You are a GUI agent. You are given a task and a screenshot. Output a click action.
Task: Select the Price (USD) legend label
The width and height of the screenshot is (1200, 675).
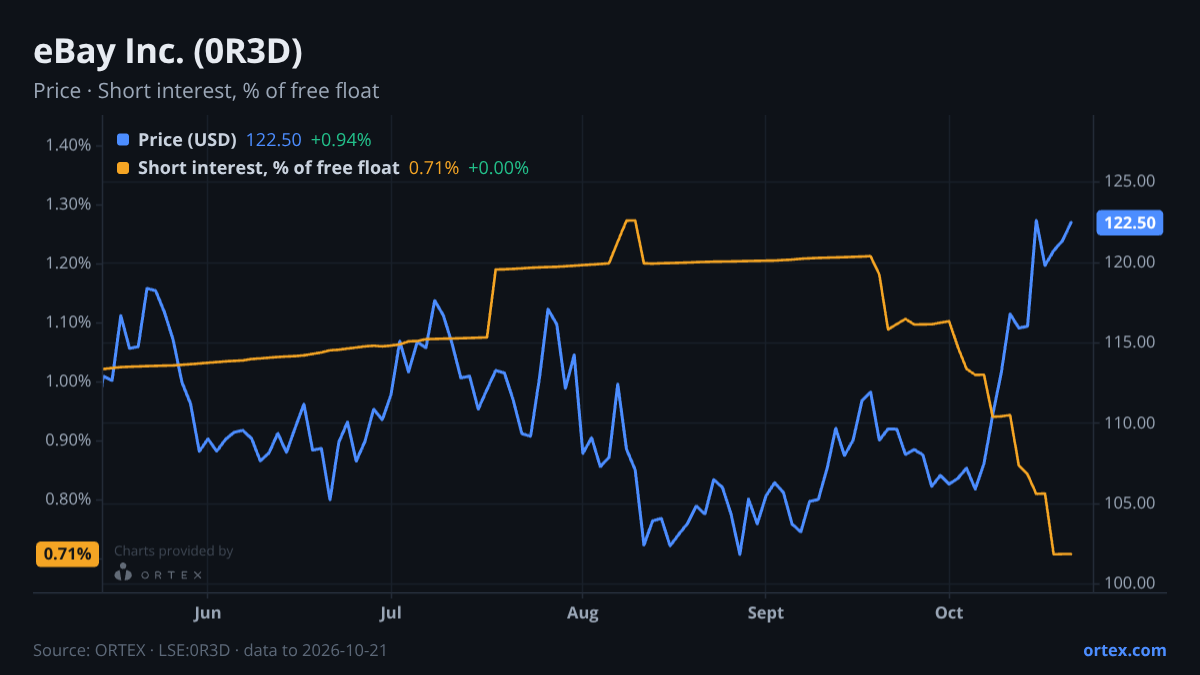(187, 140)
